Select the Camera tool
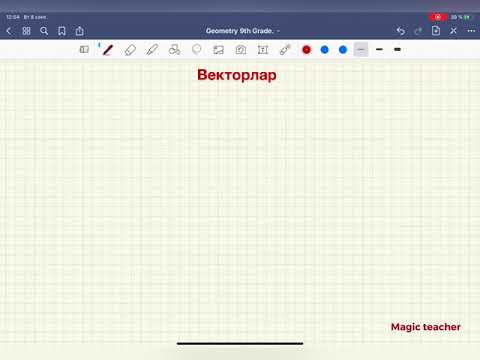Viewport: 480px width, 360px height. (241, 50)
